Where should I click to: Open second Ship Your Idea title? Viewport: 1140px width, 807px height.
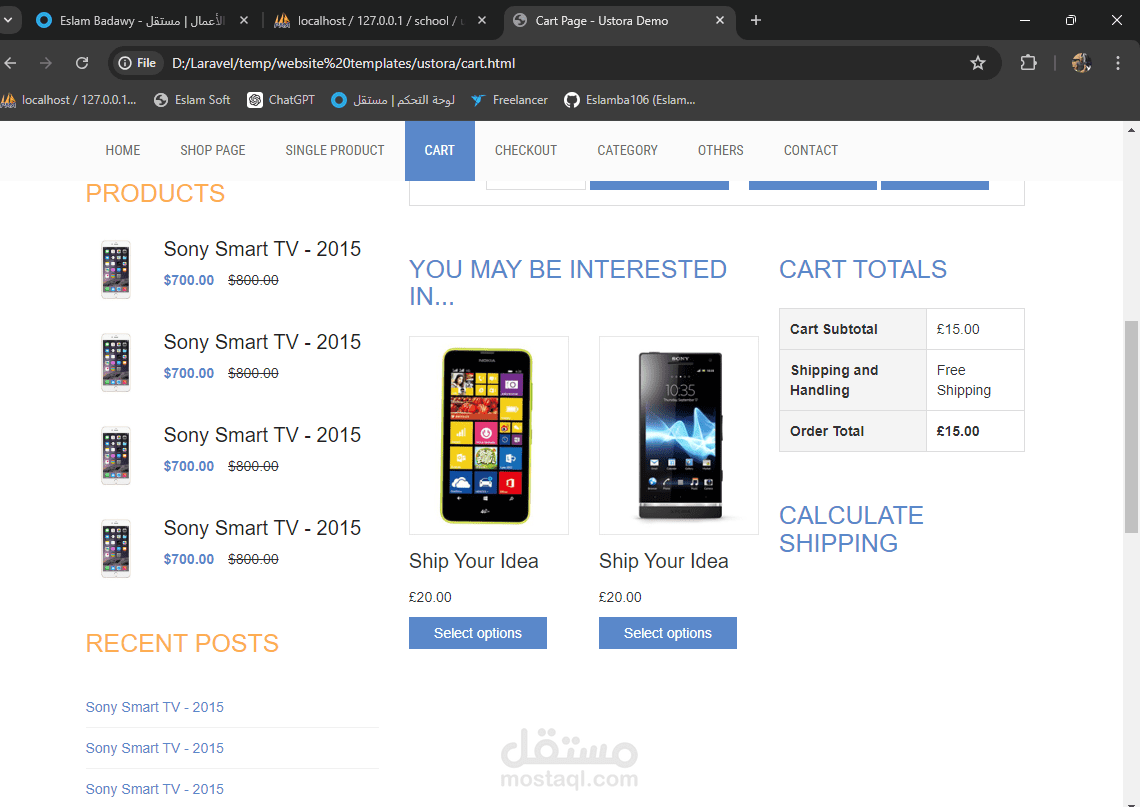click(663, 561)
